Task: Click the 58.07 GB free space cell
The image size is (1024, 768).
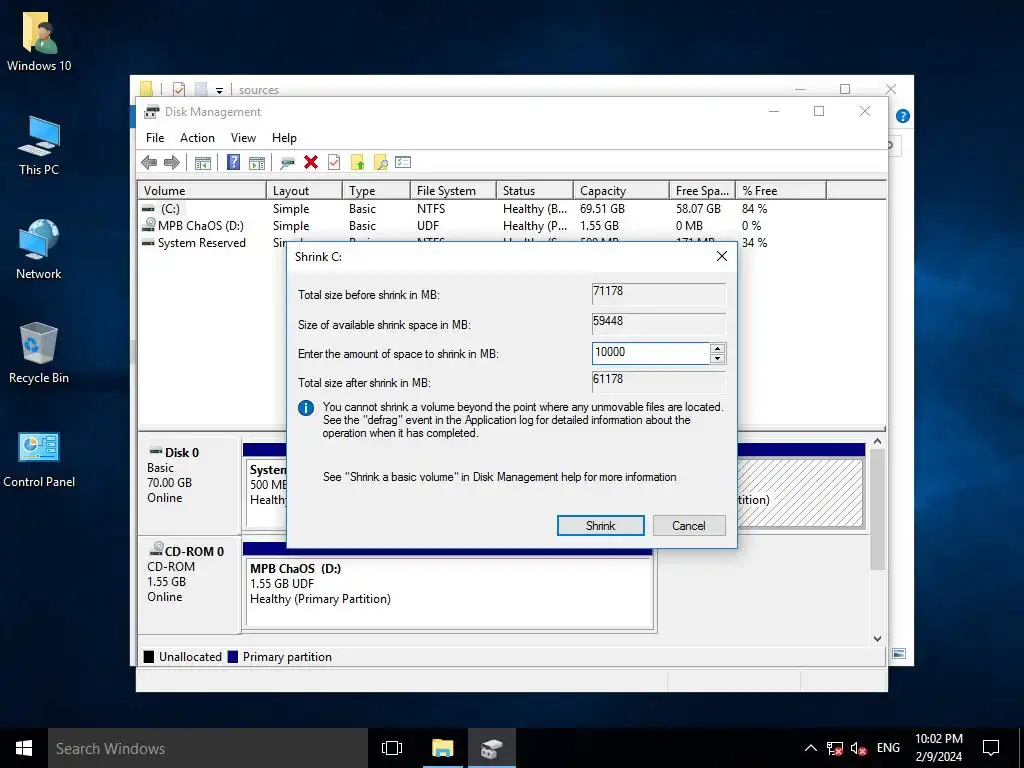Action: click(x=698, y=209)
